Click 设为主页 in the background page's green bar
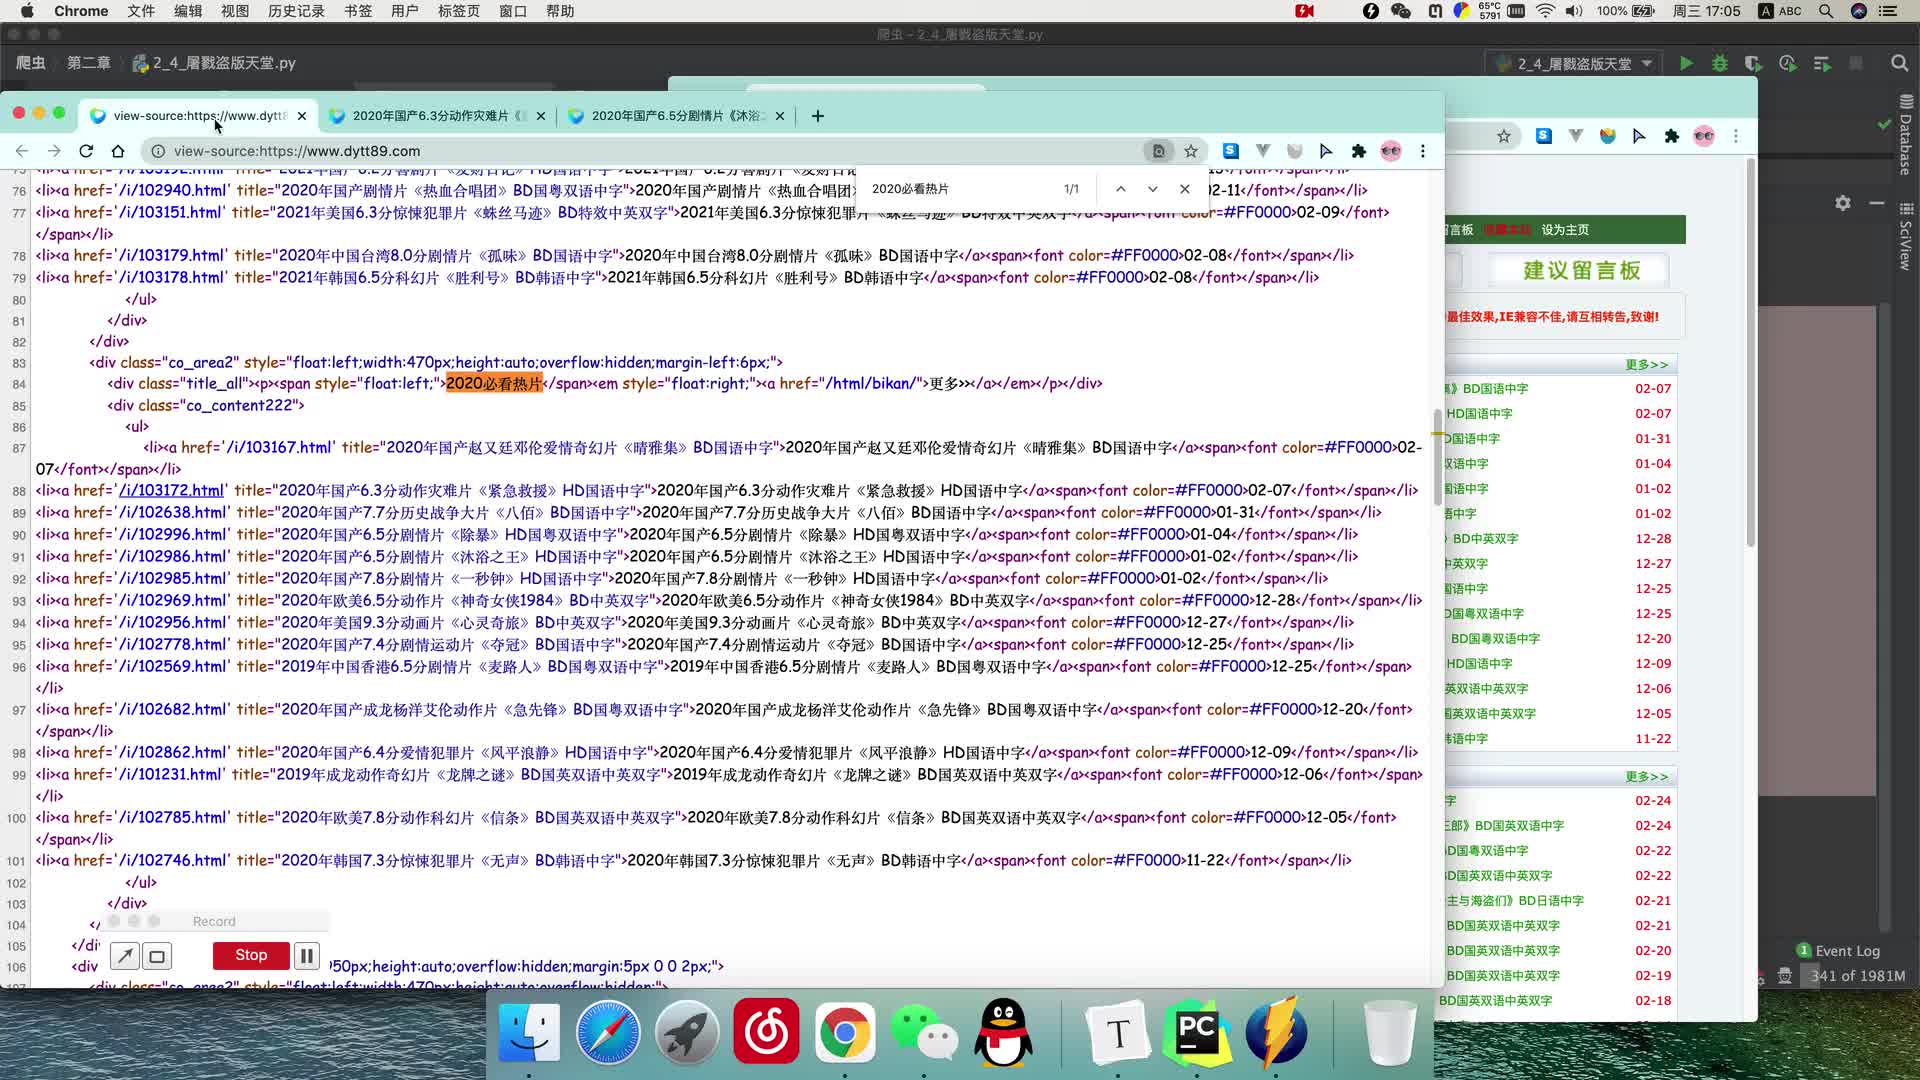The width and height of the screenshot is (1920, 1080). point(1565,230)
